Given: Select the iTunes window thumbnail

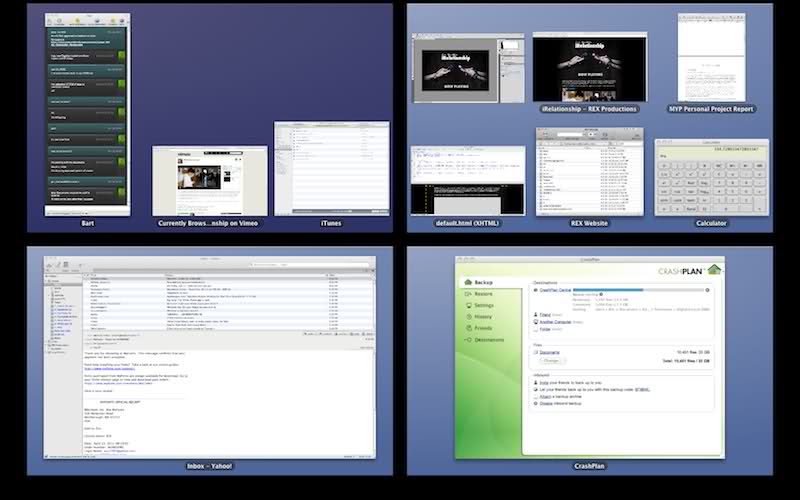Looking at the screenshot, I should tap(332, 168).
